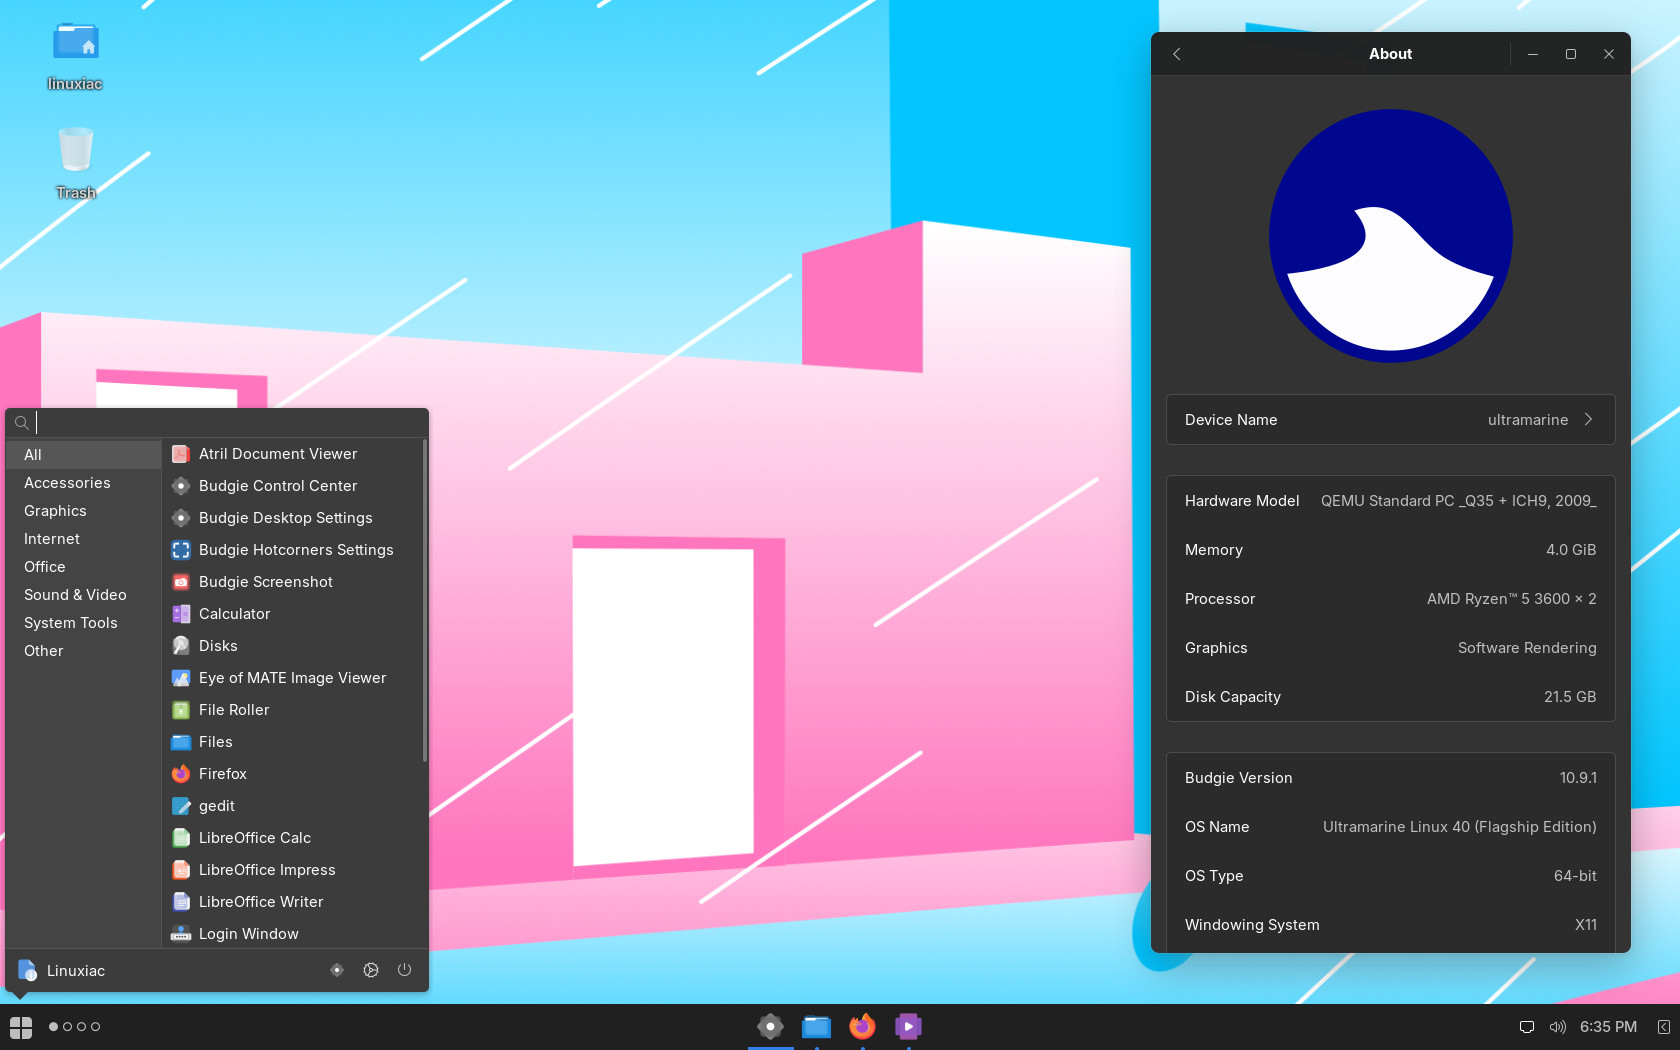
Task: Click the app list scrollbar
Action: click(x=424, y=600)
